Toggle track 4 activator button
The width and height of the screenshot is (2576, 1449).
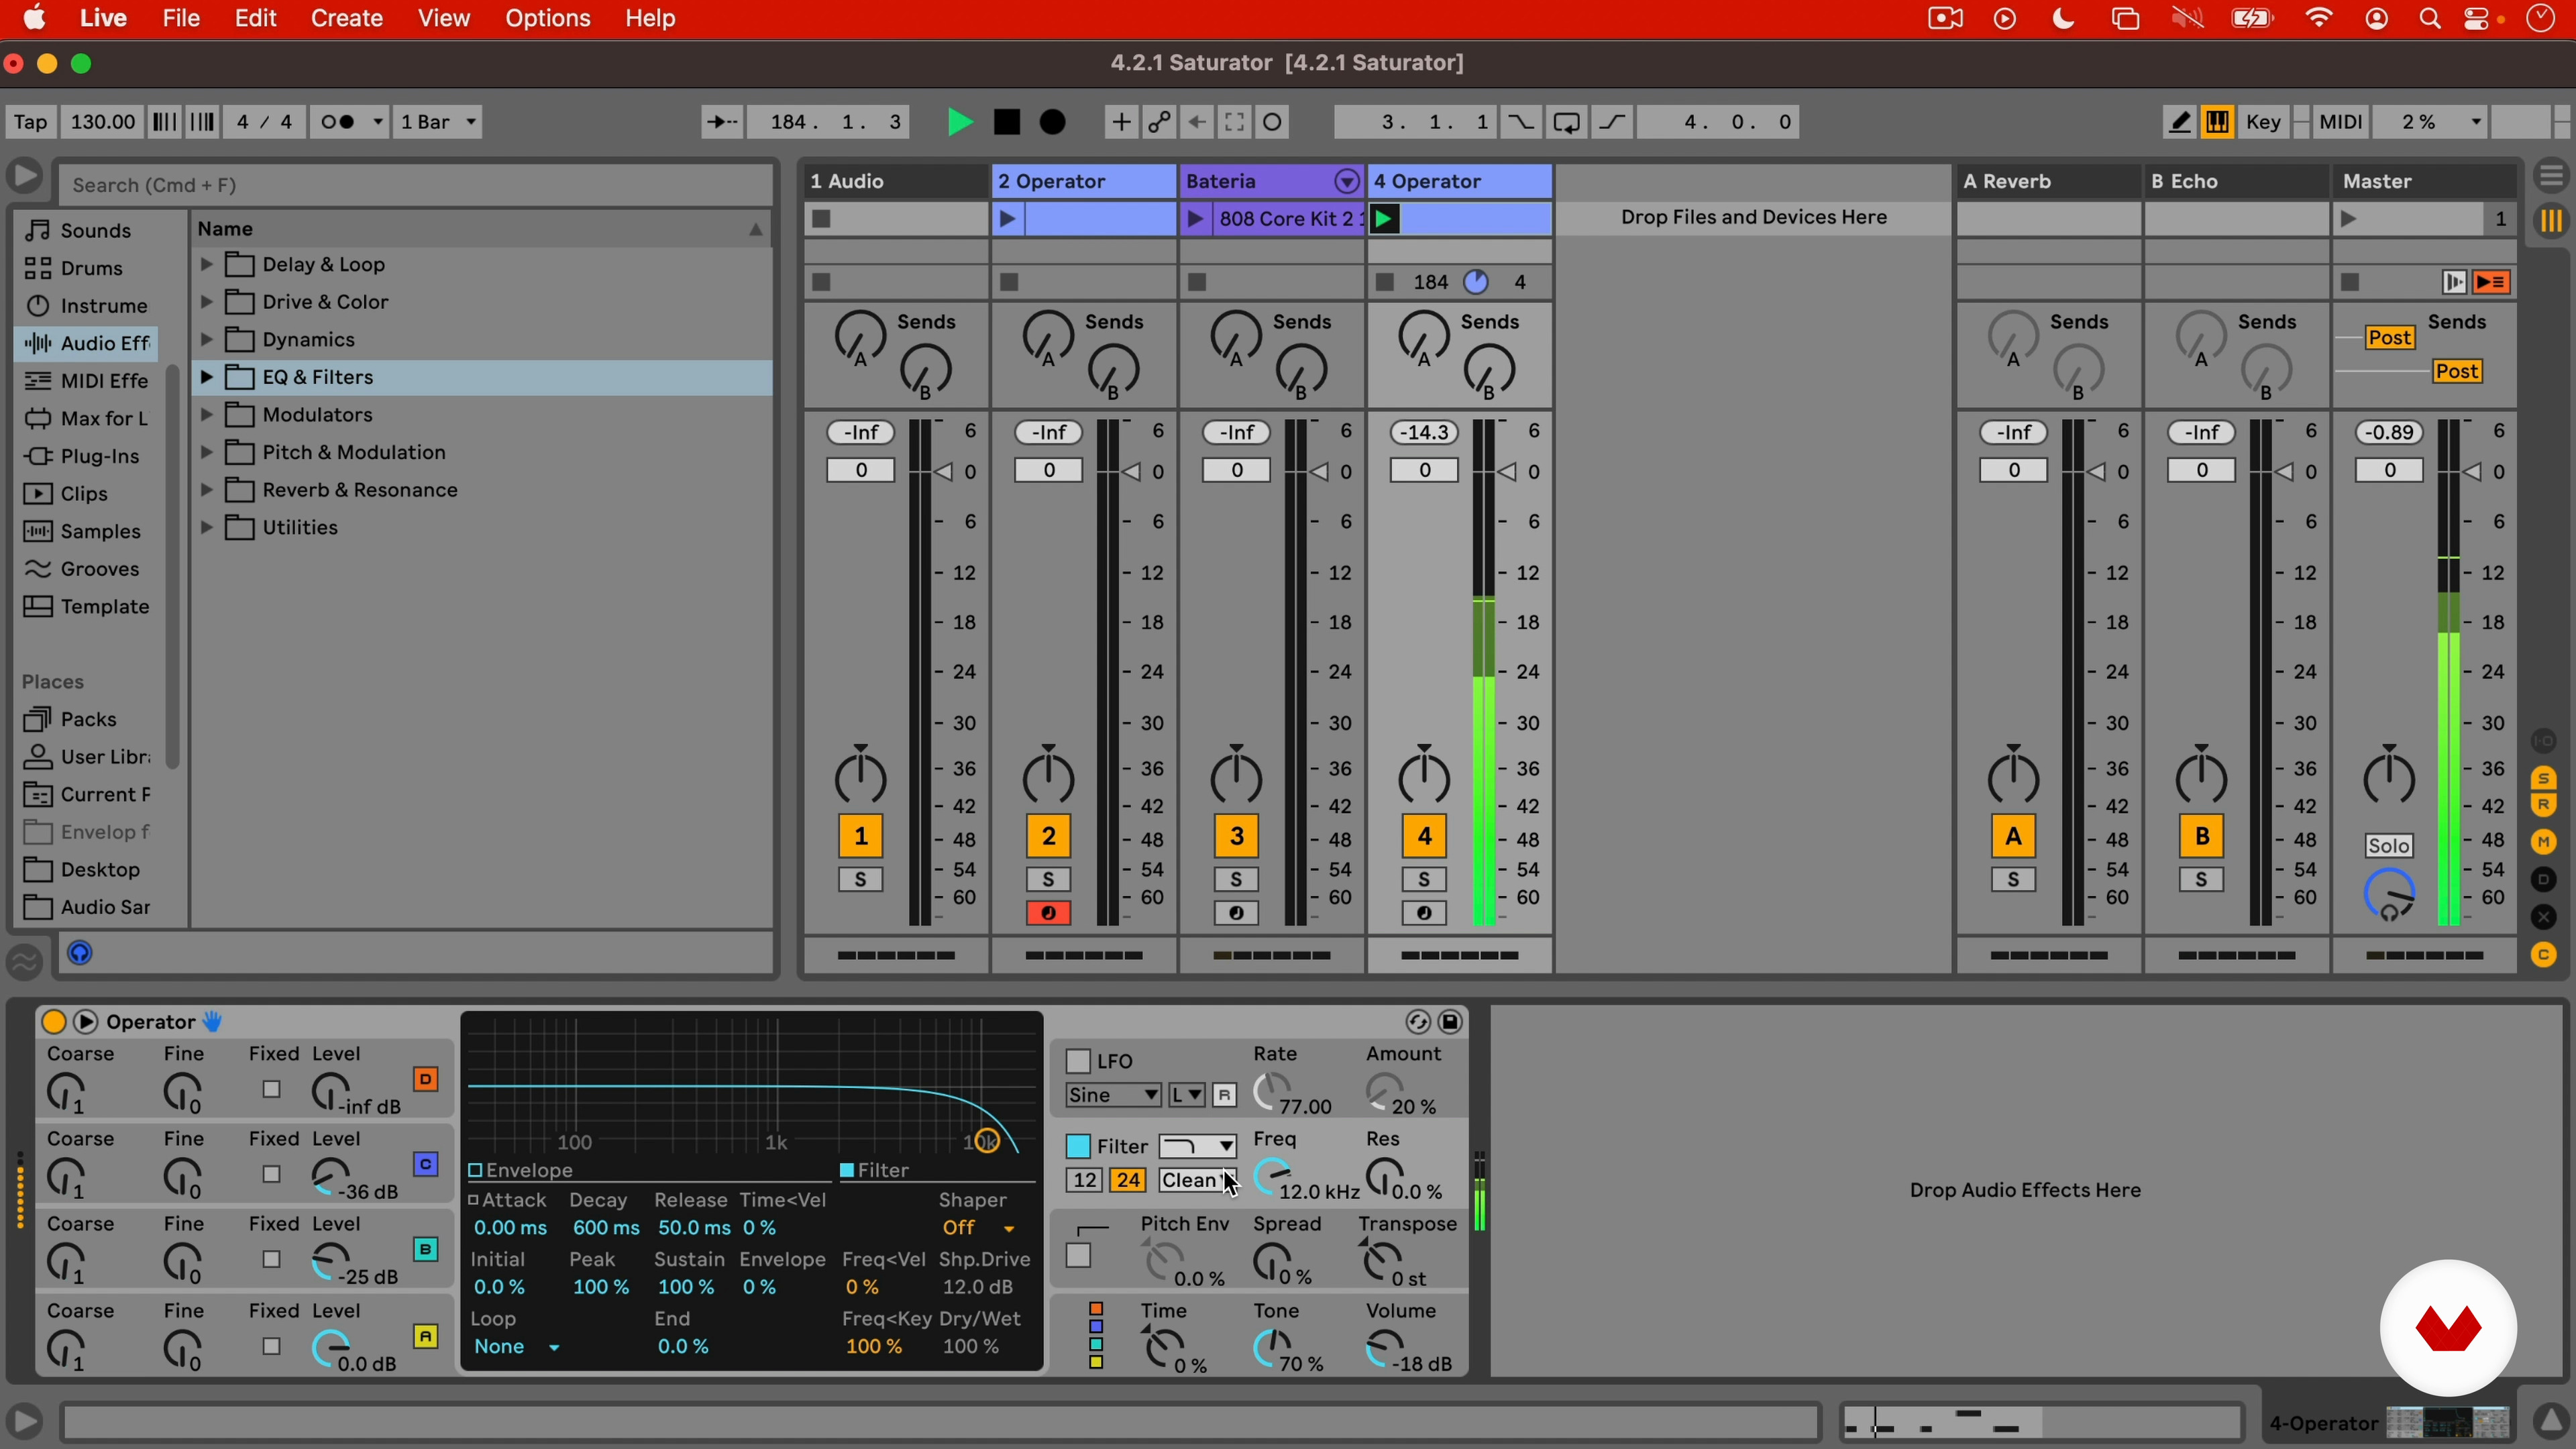[1424, 836]
